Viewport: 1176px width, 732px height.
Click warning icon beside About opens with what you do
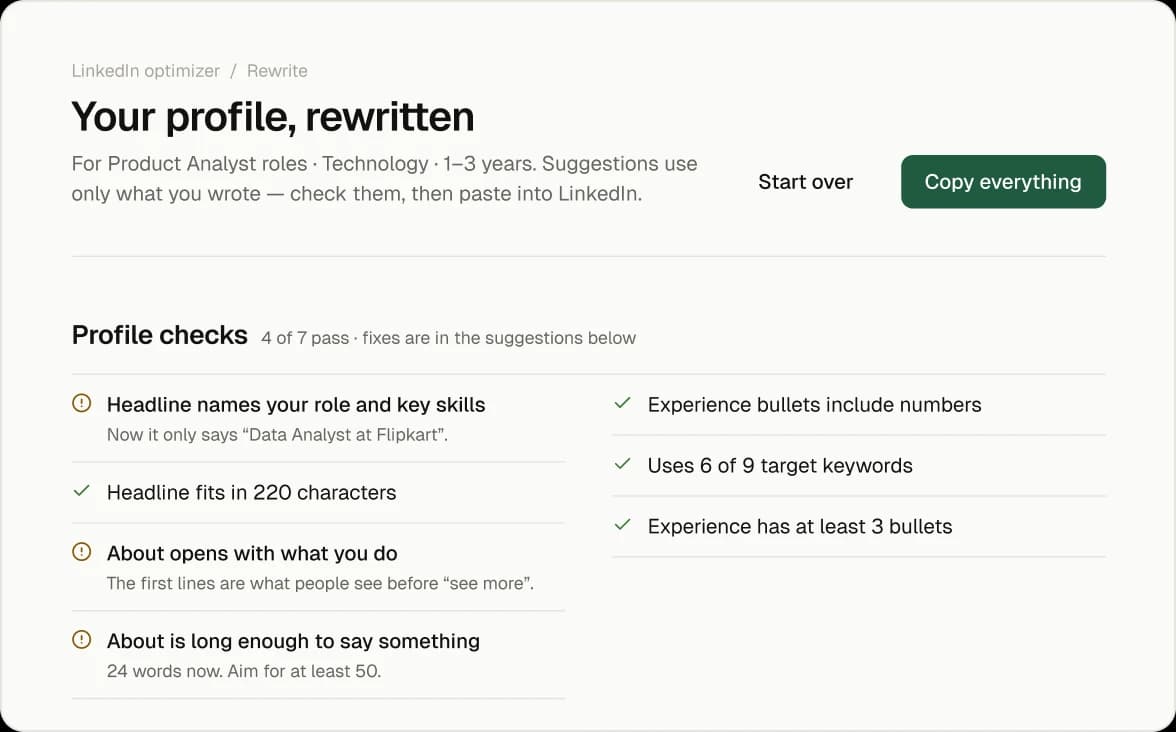[81, 552]
